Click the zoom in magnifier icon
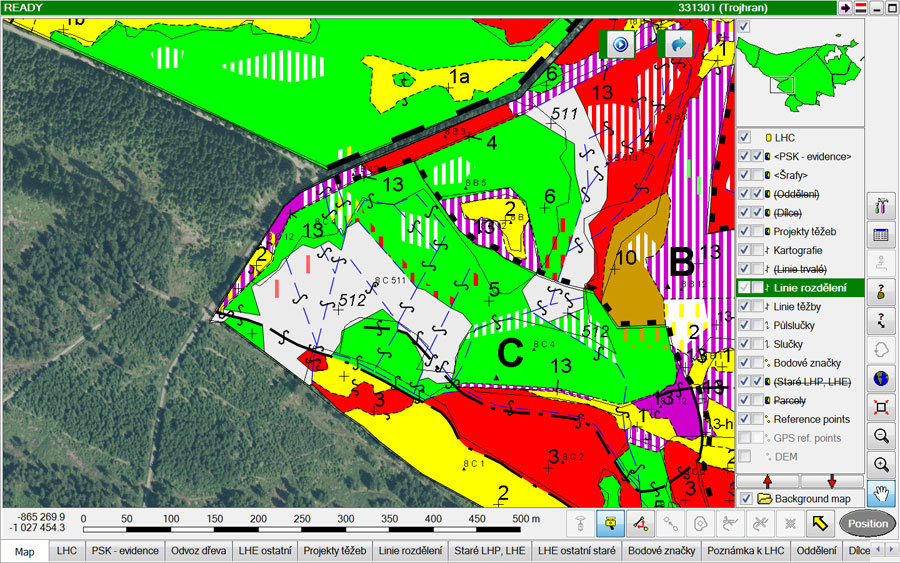This screenshot has width=900, height=563. 881,464
